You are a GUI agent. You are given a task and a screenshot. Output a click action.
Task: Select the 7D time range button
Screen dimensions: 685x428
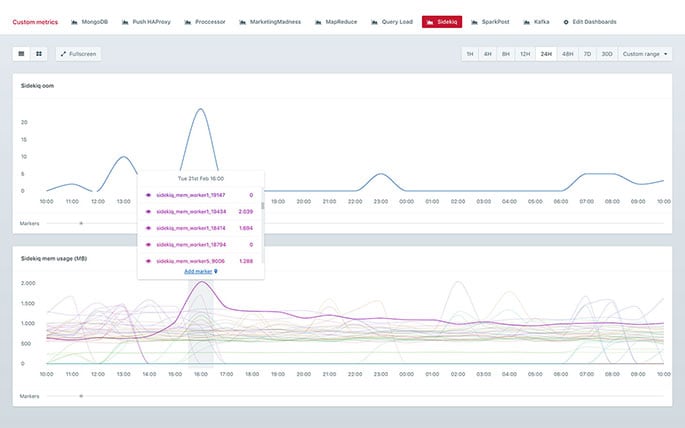tap(587, 54)
